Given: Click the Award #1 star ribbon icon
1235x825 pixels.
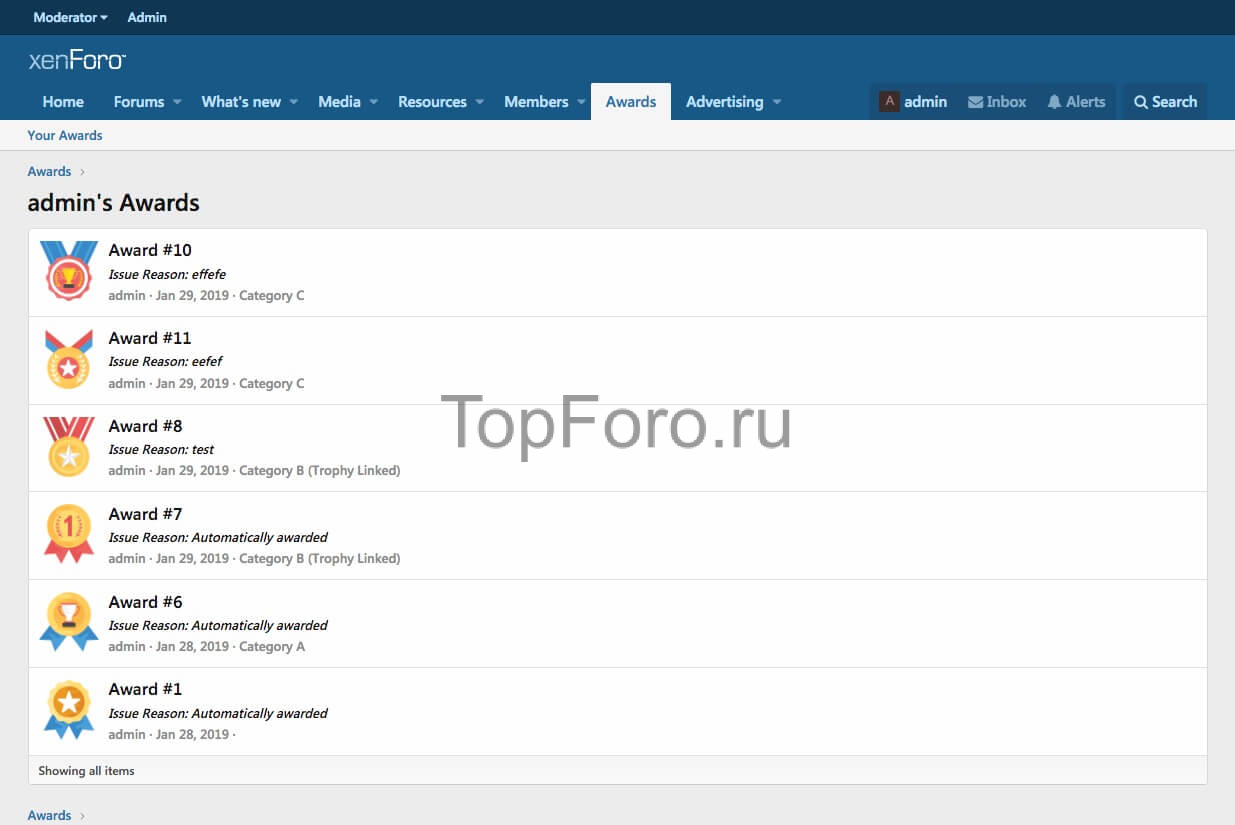Looking at the screenshot, I should tap(69, 710).
